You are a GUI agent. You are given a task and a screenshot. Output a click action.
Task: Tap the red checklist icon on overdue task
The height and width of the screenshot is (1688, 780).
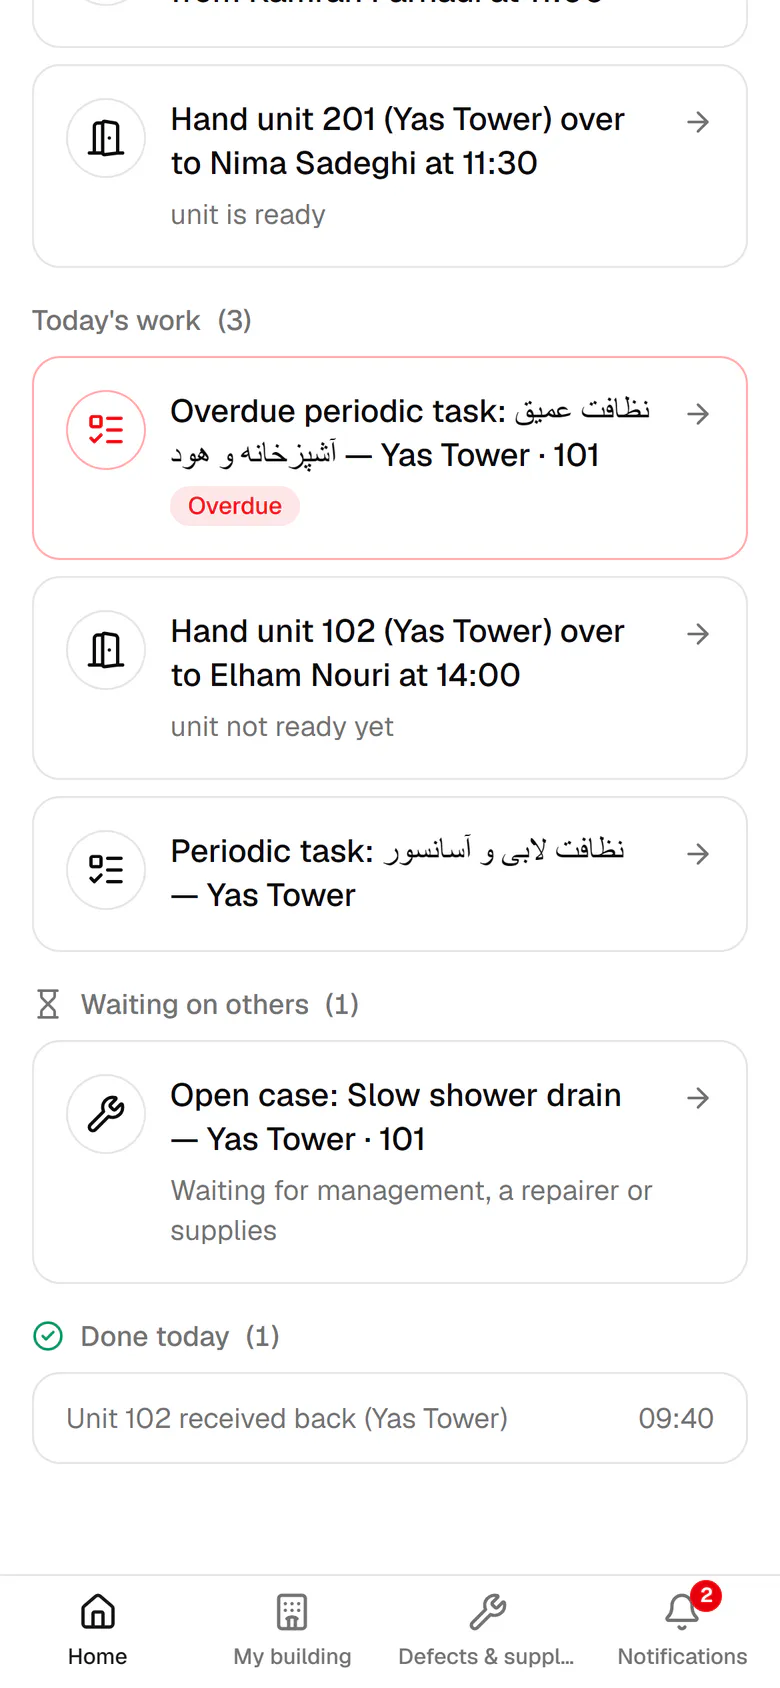(x=106, y=430)
